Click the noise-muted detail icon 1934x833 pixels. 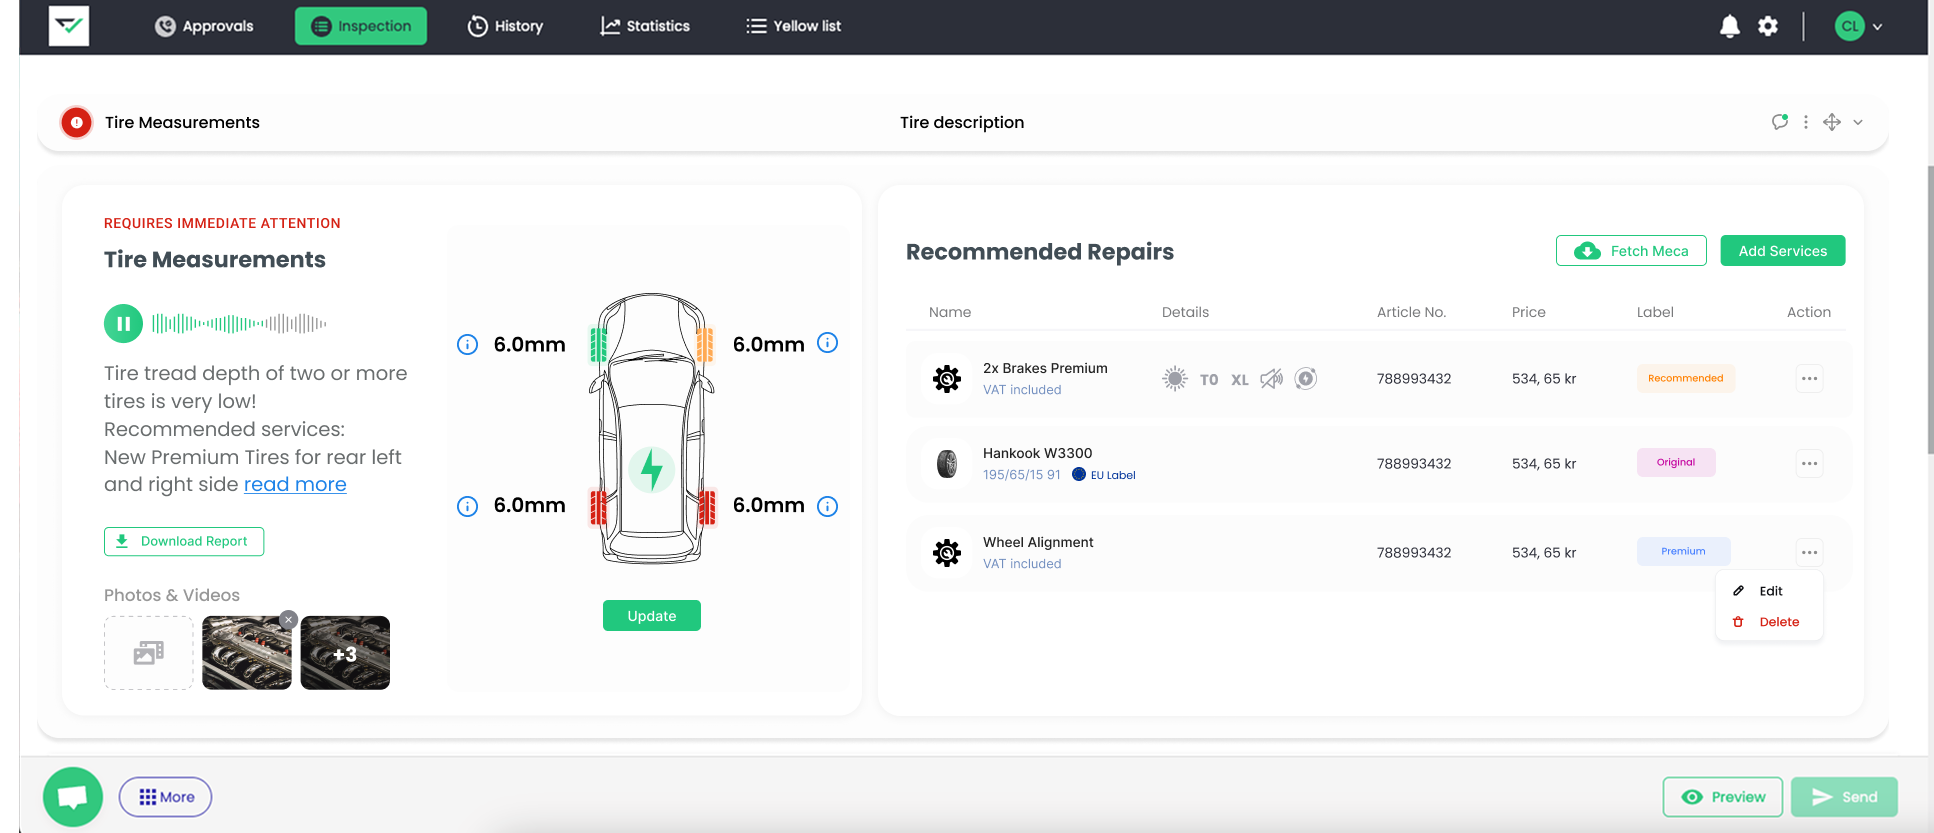tap(1272, 379)
